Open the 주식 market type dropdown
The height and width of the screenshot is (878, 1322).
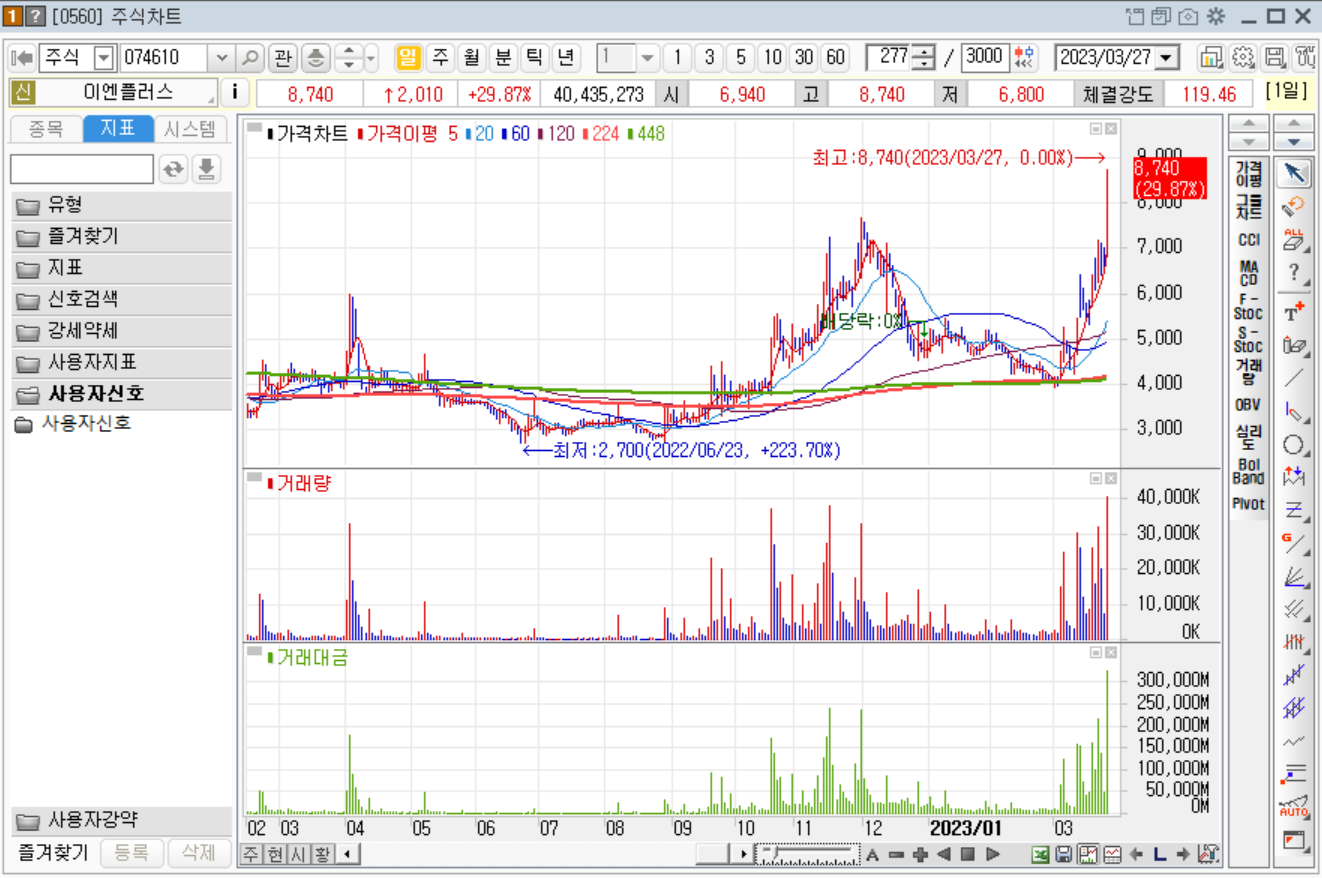tap(105, 58)
